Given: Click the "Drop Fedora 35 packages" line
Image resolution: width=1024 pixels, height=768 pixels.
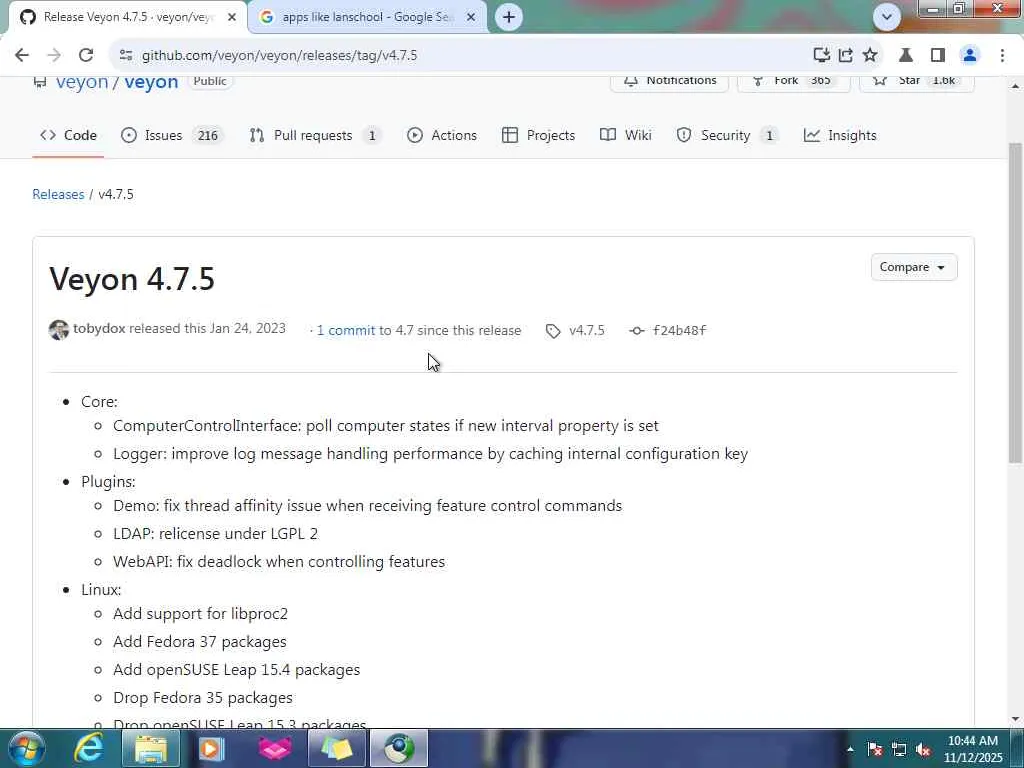Looking at the screenshot, I should [203, 698].
